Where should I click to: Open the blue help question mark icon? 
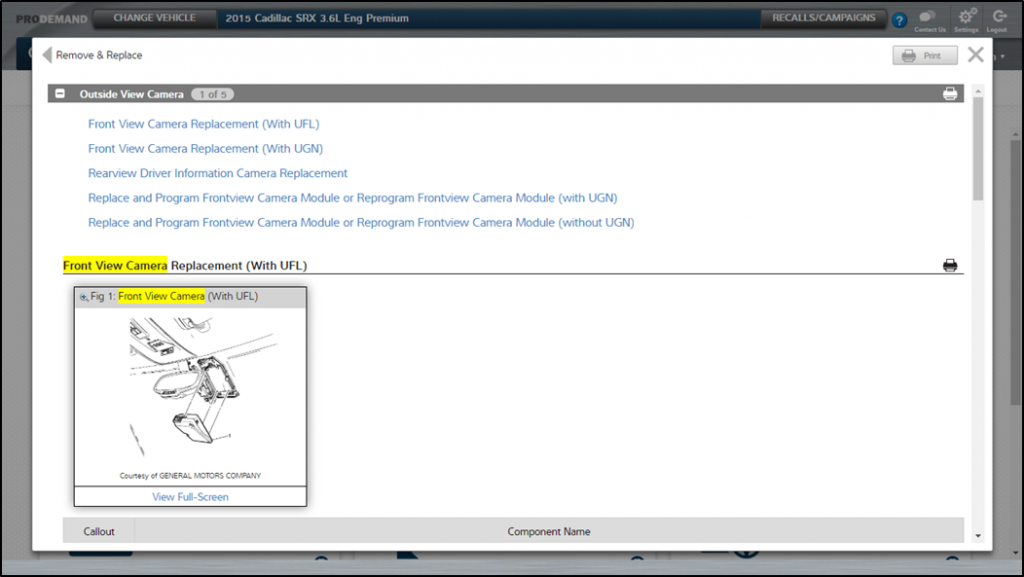[x=899, y=19]
